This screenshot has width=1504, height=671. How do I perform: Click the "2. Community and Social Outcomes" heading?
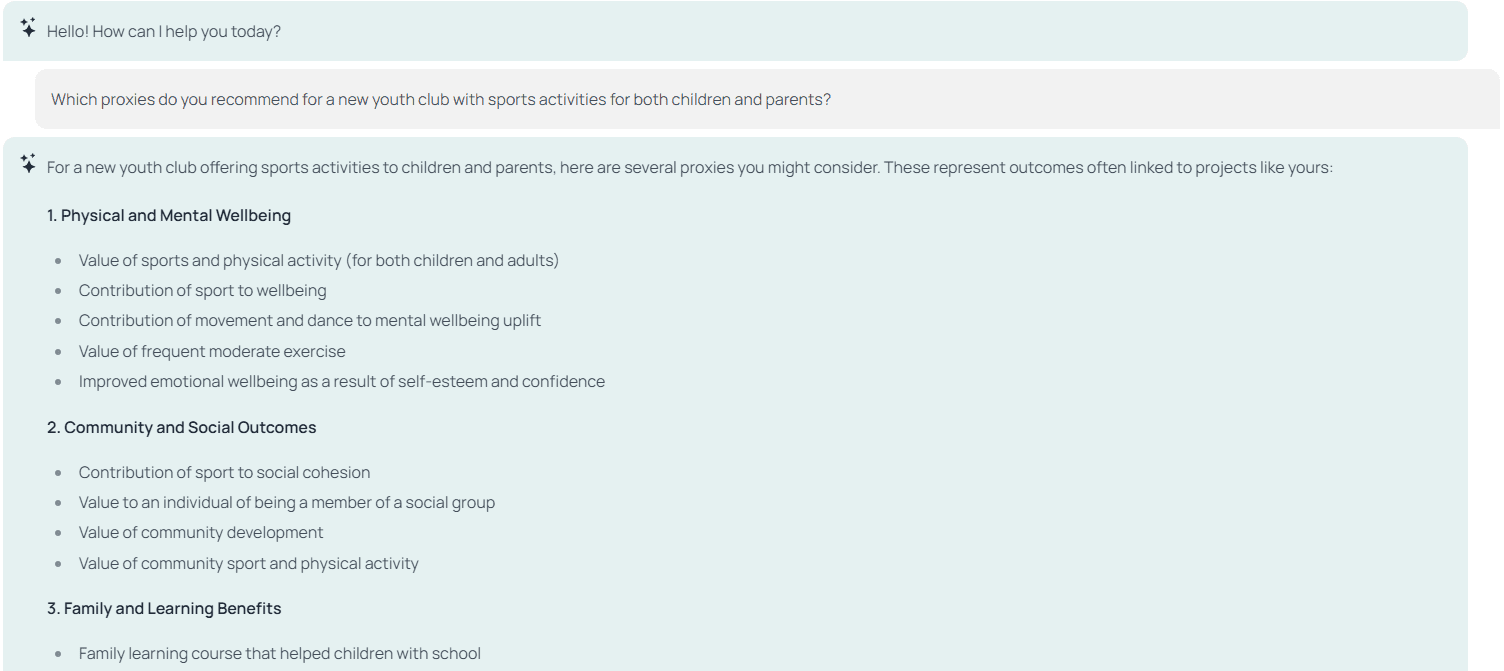pyautogui.click(x=181, y=428)
